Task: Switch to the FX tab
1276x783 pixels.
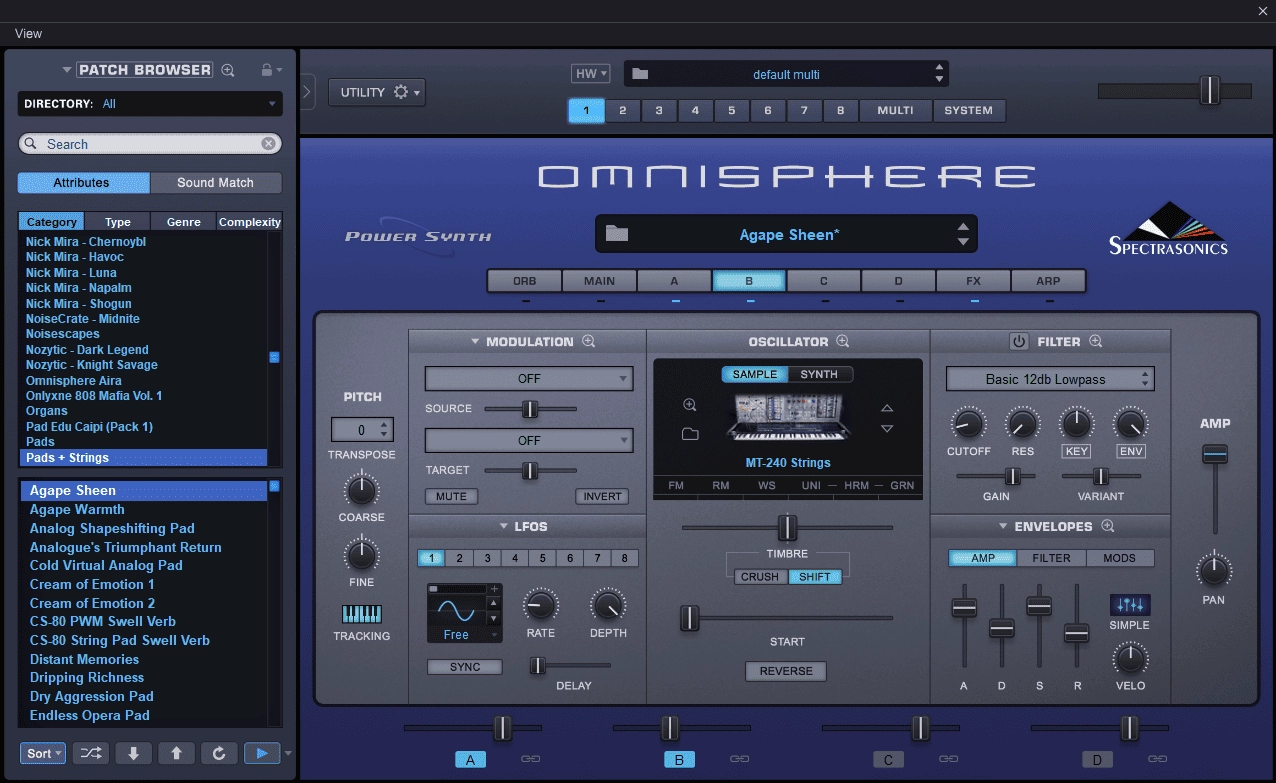Action: [973, 281]
